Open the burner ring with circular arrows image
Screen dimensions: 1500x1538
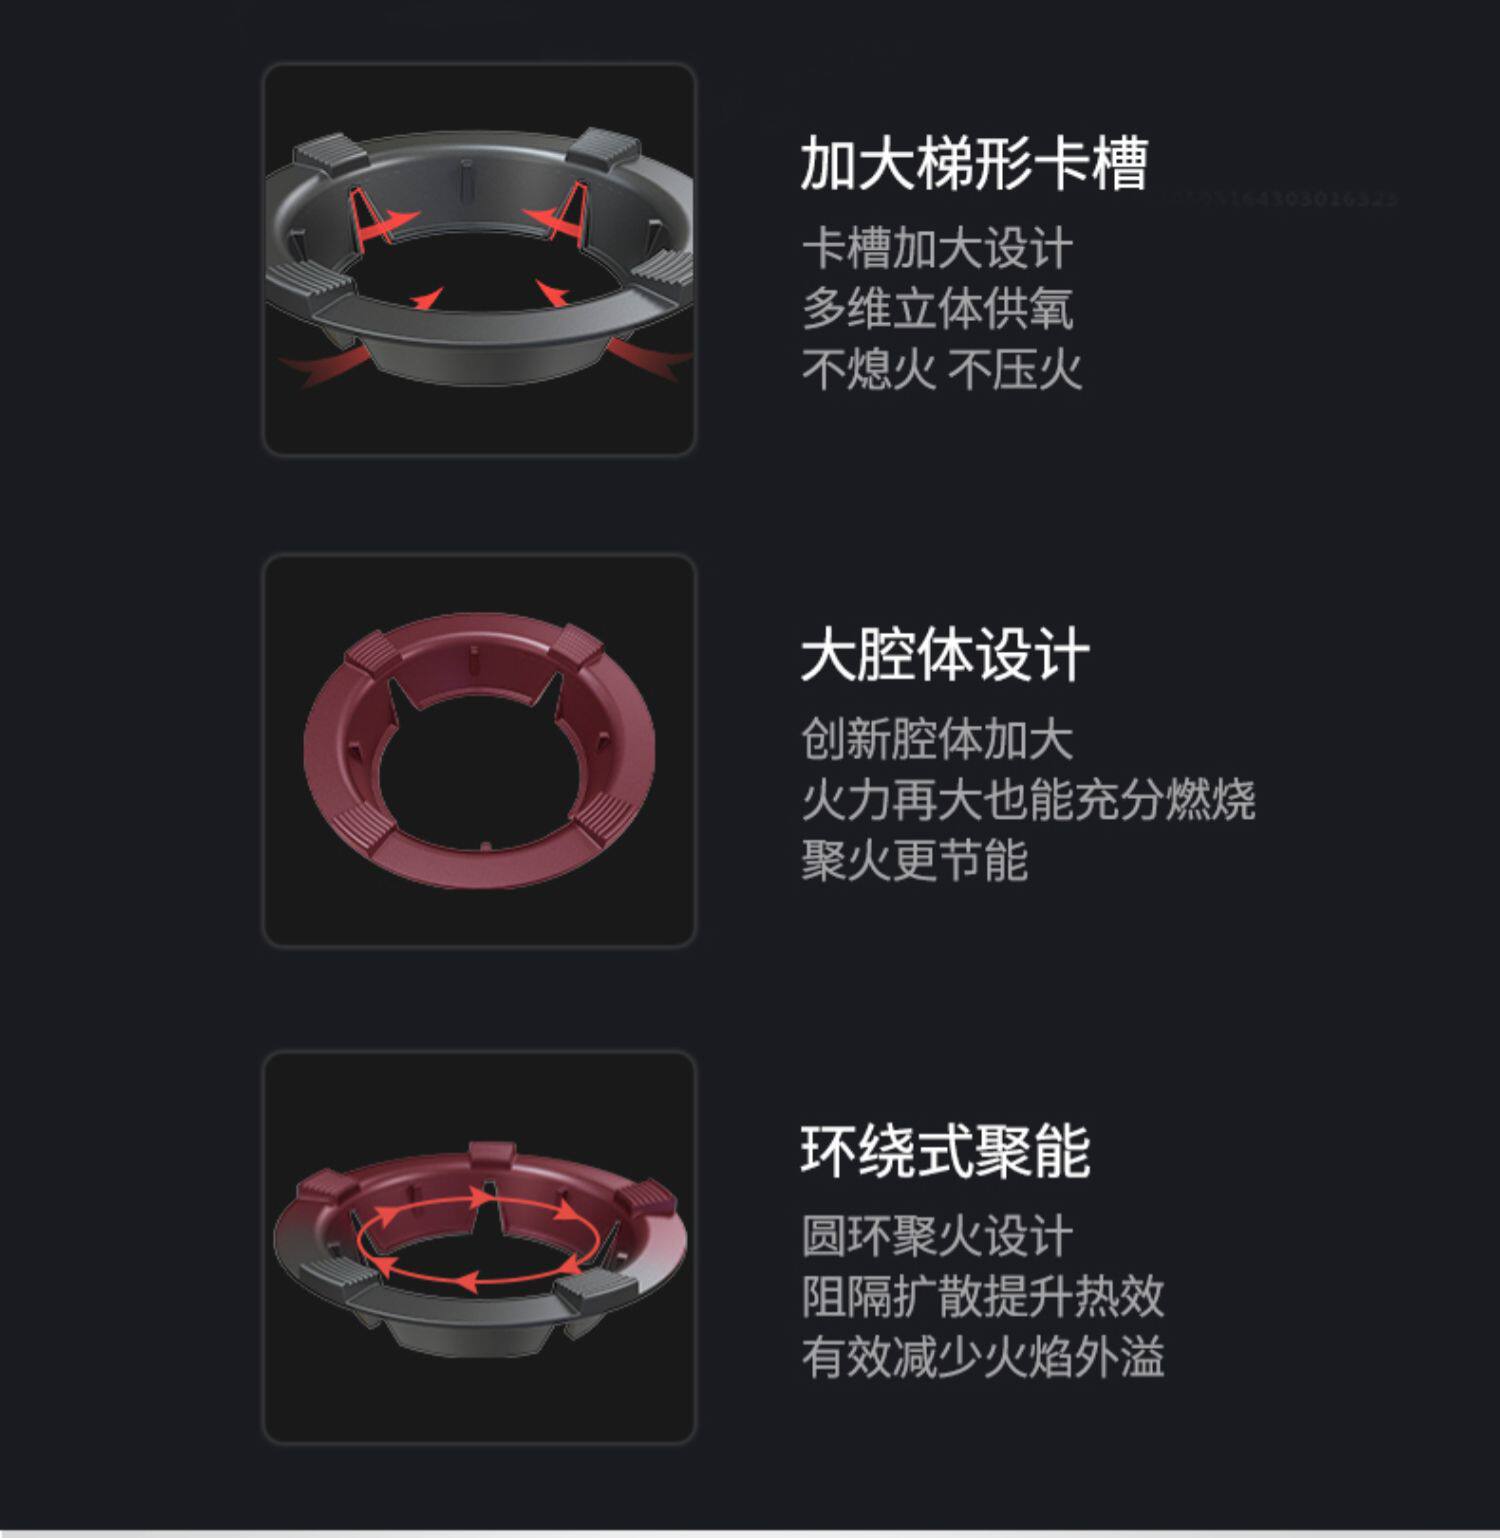click(x=479, y=1246)
